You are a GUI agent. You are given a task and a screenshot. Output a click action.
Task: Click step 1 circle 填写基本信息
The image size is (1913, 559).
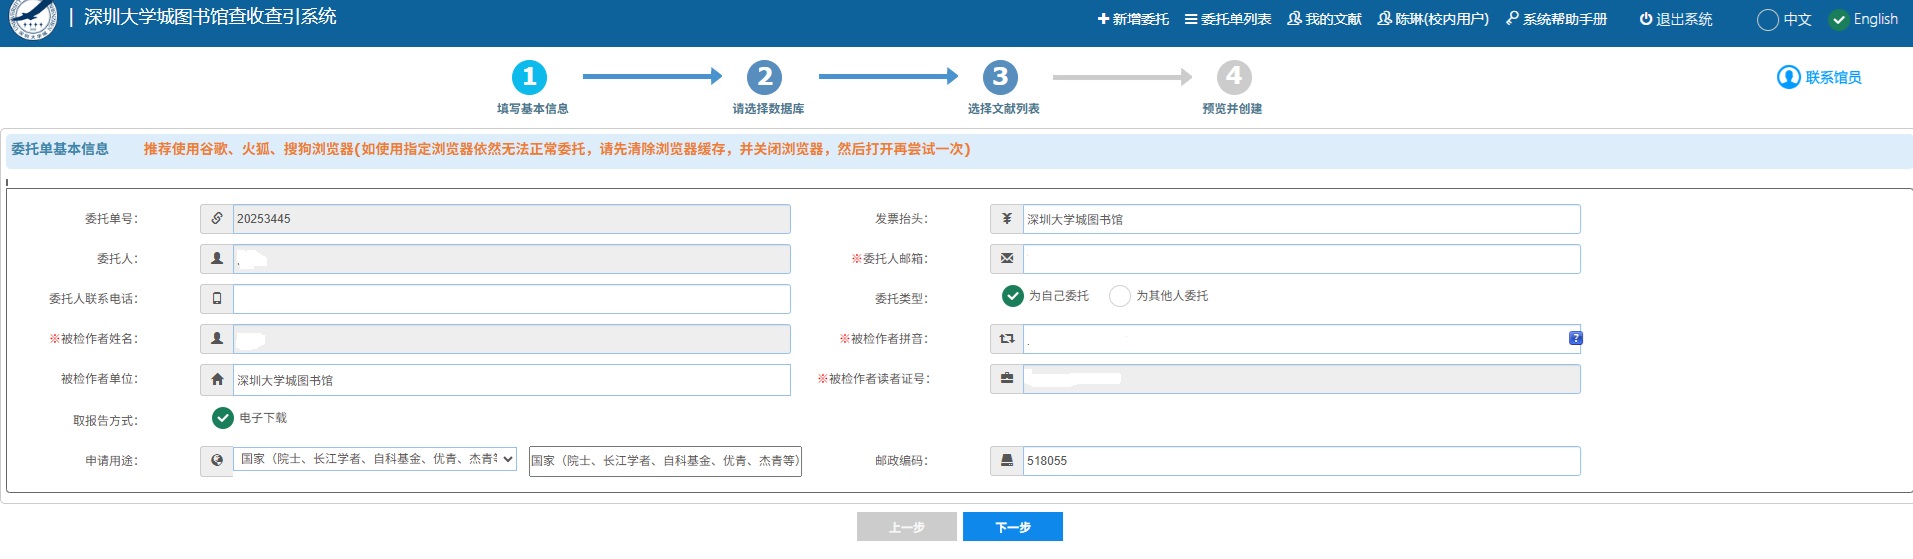tap(529, 77)
